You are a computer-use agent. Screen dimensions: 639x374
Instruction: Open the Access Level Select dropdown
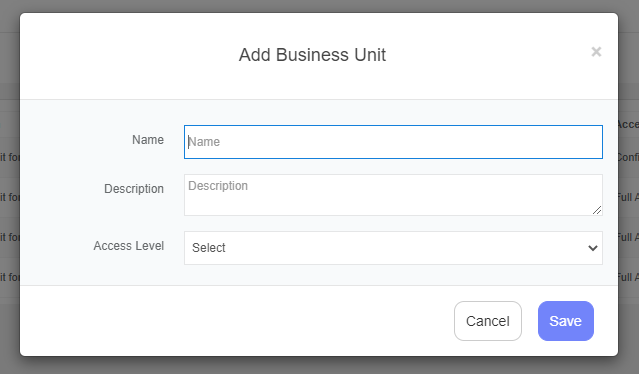[x=393, y=248]
